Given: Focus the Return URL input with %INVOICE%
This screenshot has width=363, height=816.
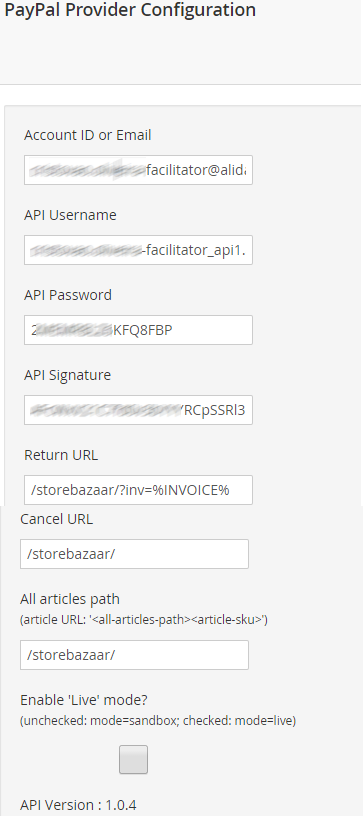Looking at the screenshot, I should coord(138,490).
